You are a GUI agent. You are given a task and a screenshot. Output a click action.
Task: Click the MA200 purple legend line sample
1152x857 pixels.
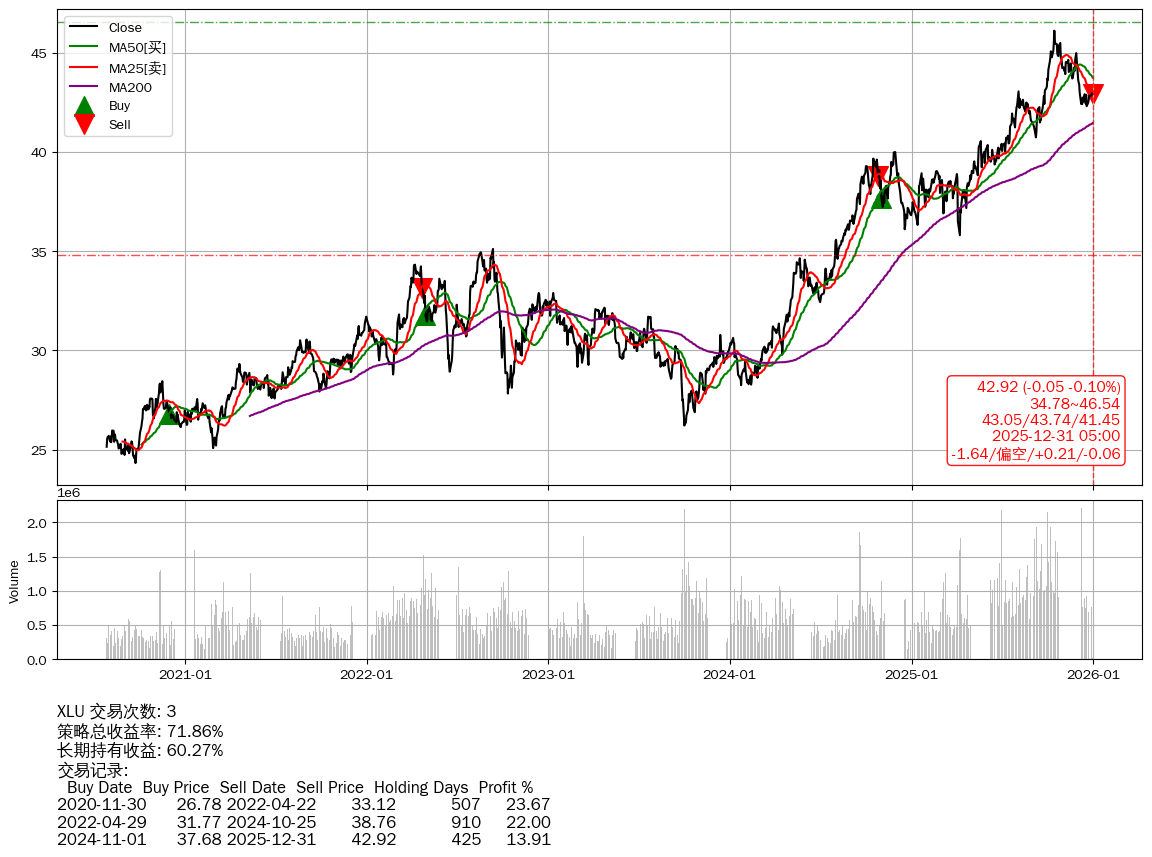tap(85, 88)
